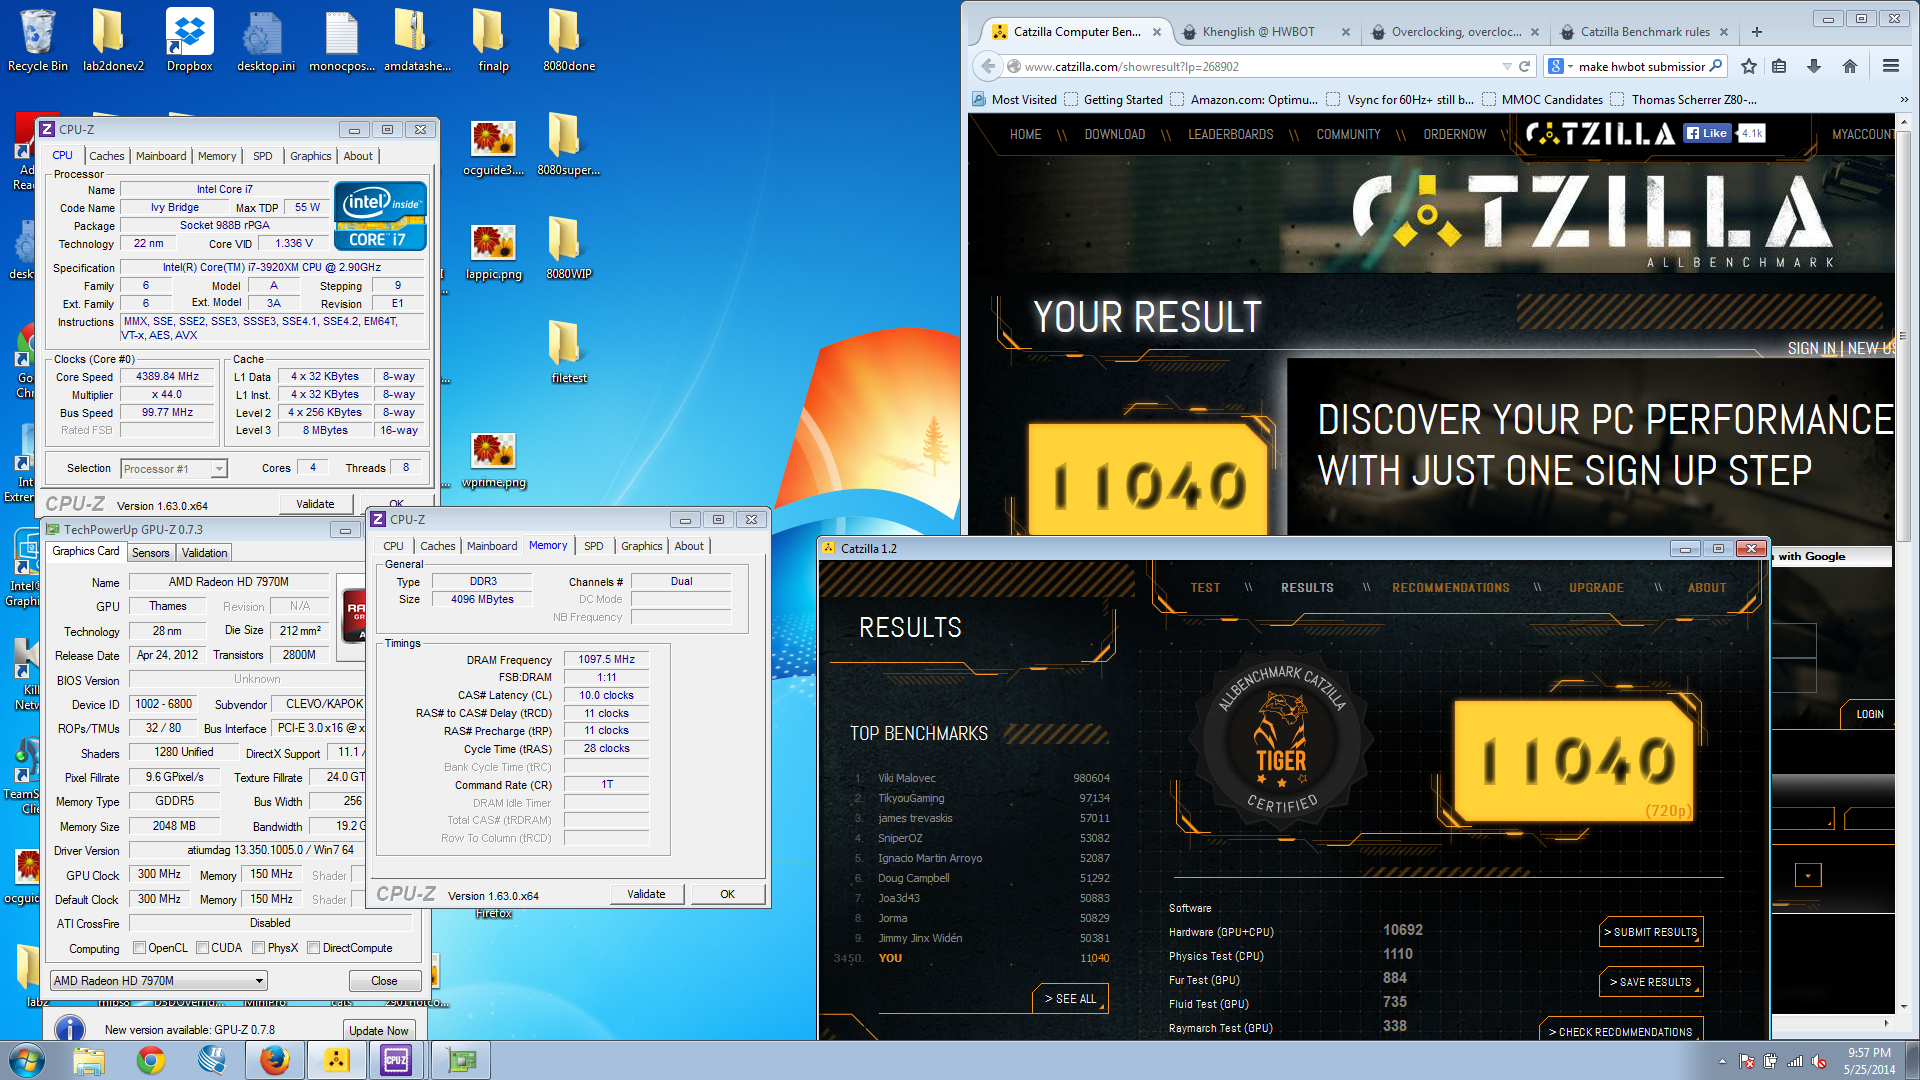Open Windows Explorer from taskbar

(89, 1060)
